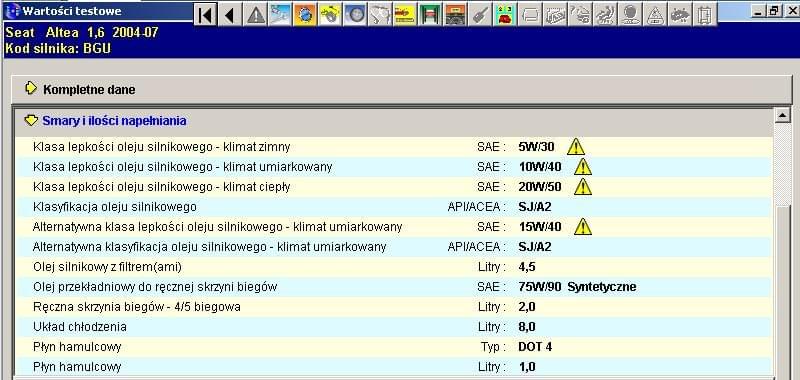The height and width of the screenshot is (380, 800).
Task: Restore the inner window size
Action: click(x=775, y=10)
